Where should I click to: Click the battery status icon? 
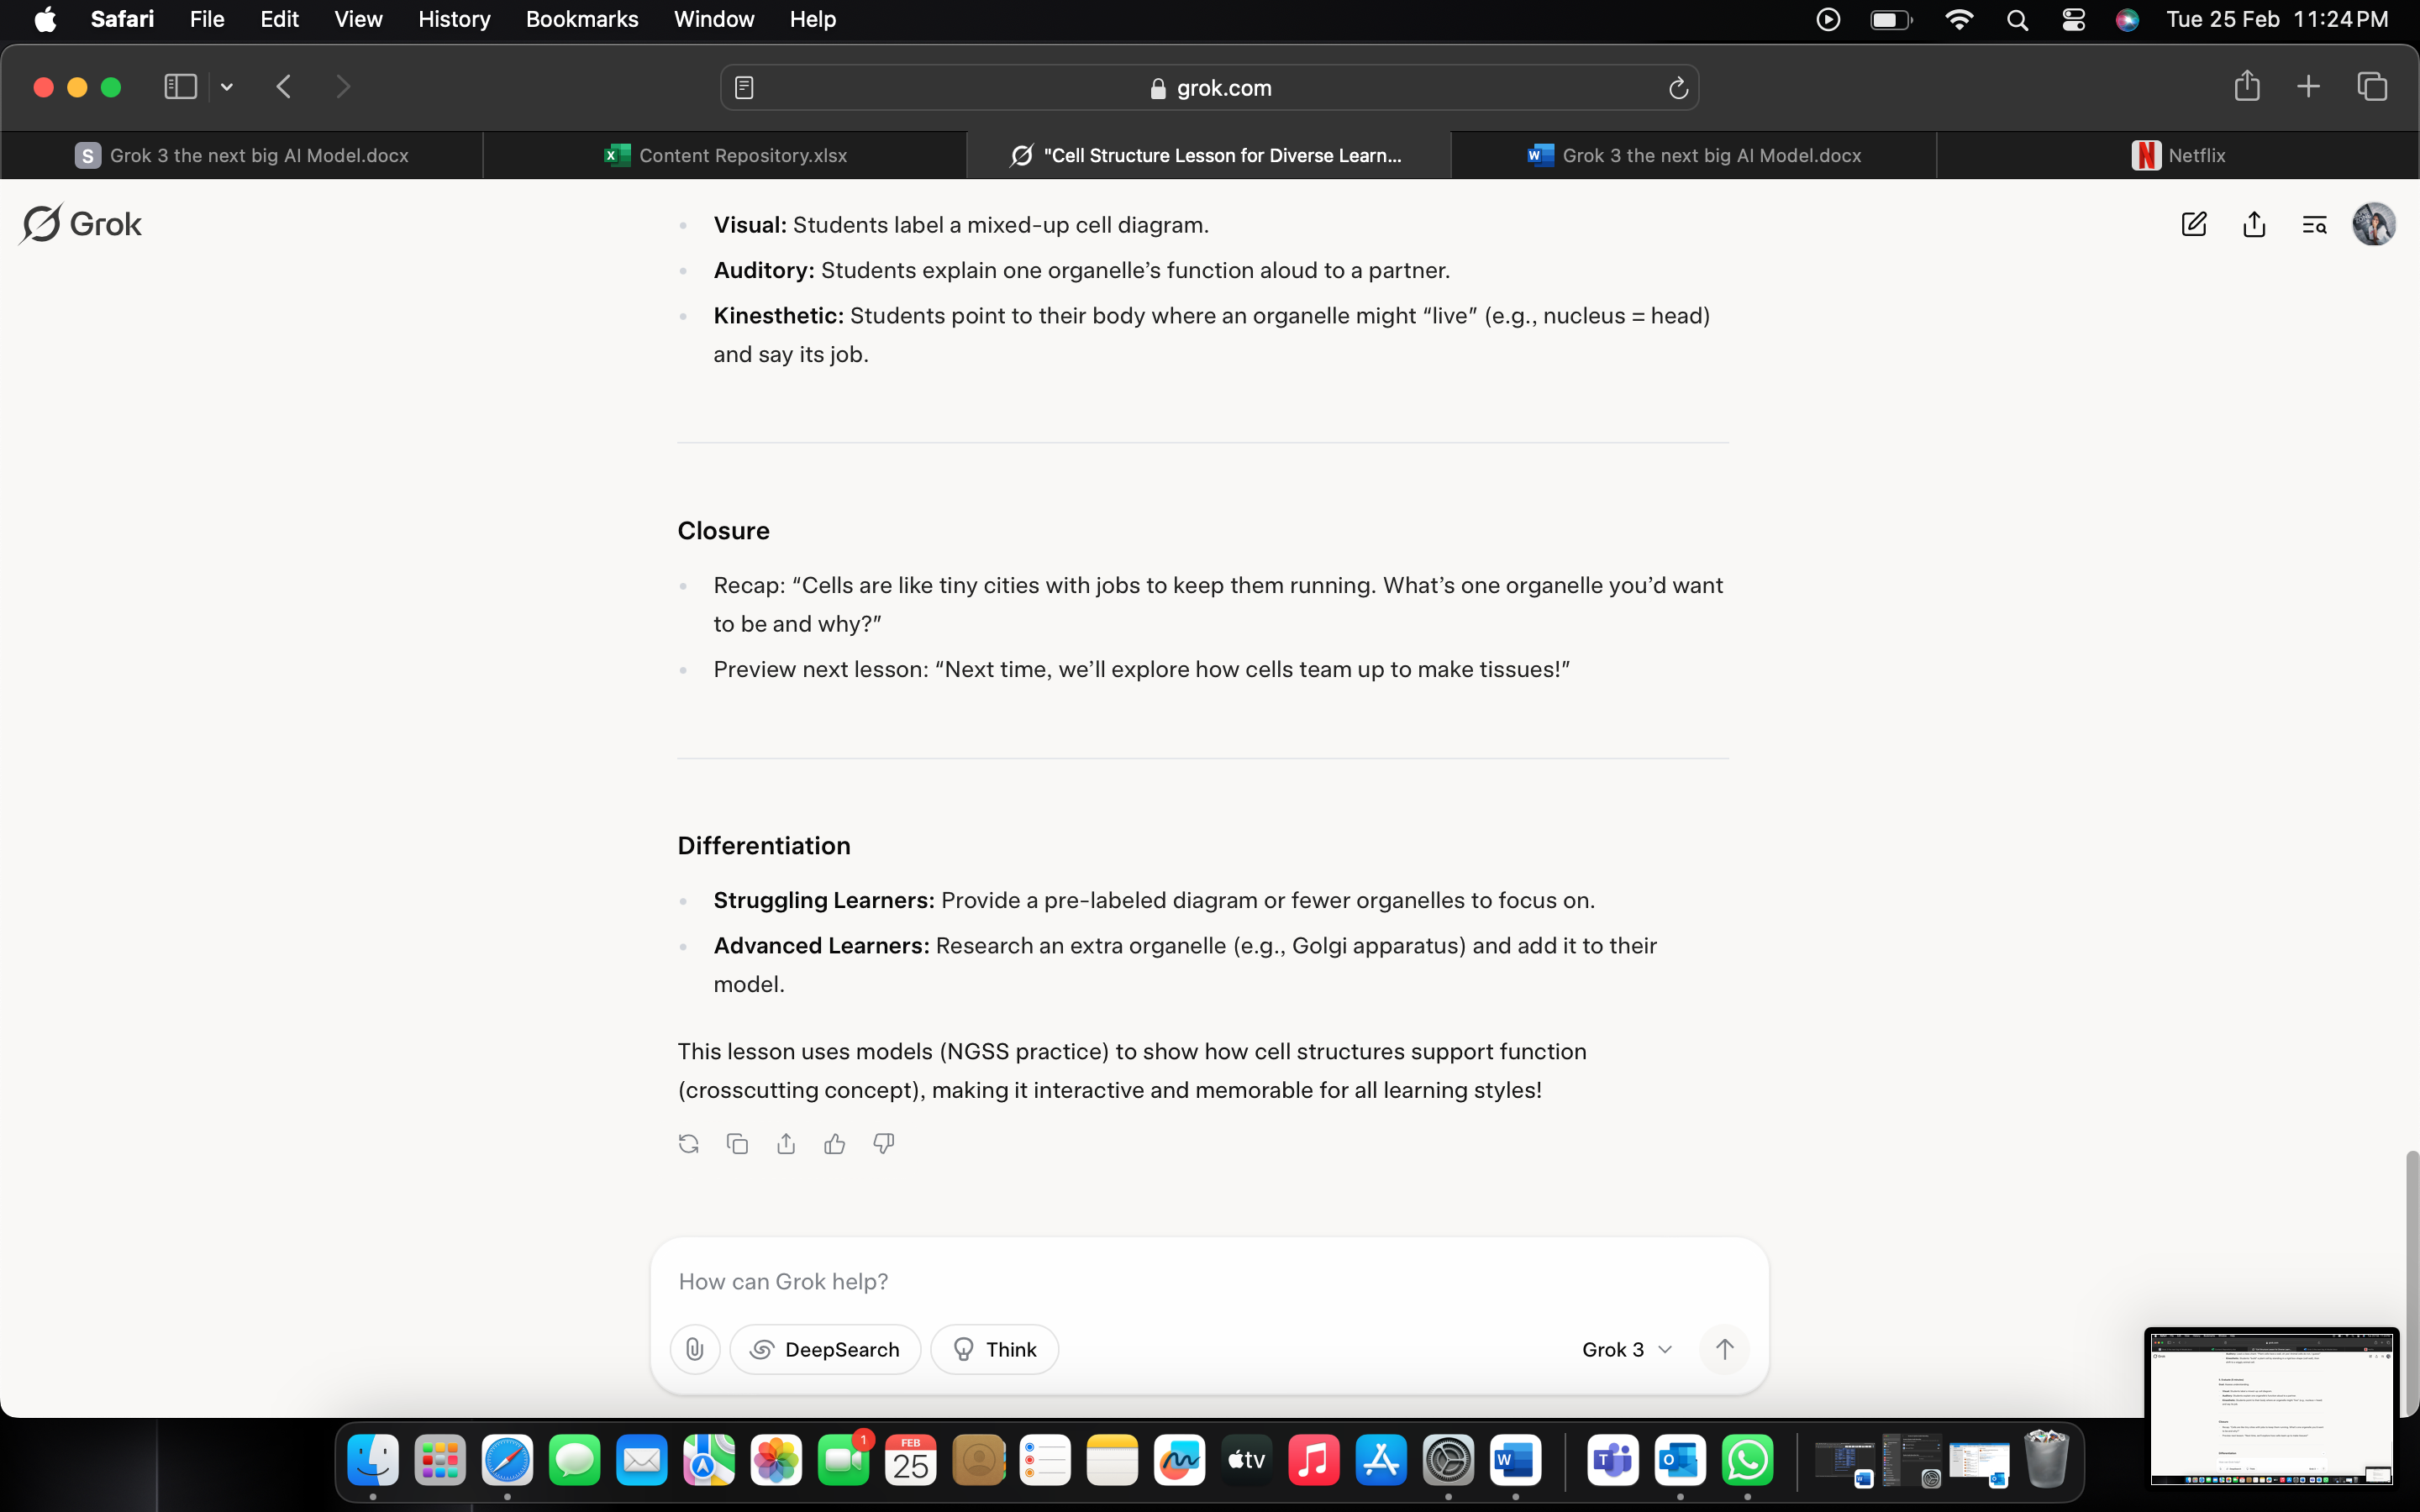1891,20
